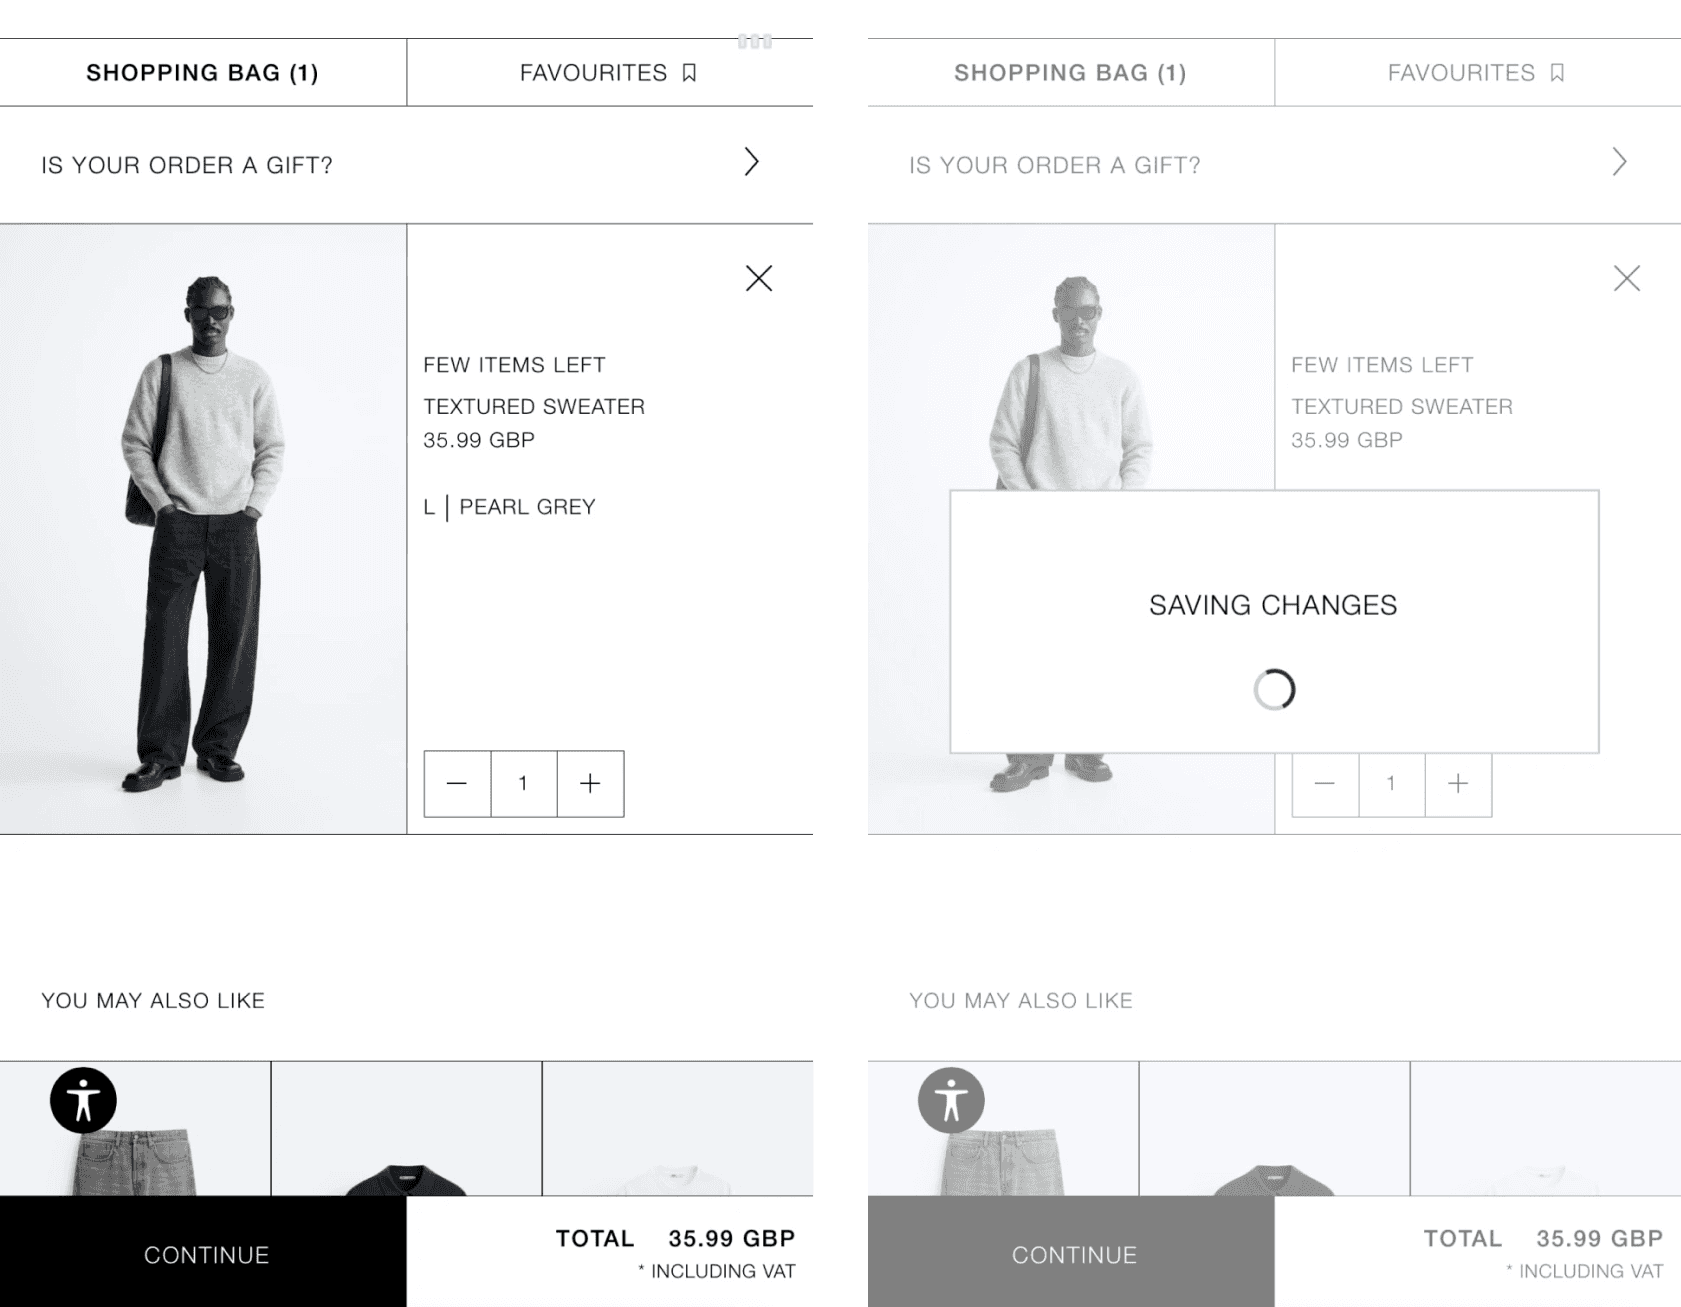Open the sweater model product photo

(203, 529)
